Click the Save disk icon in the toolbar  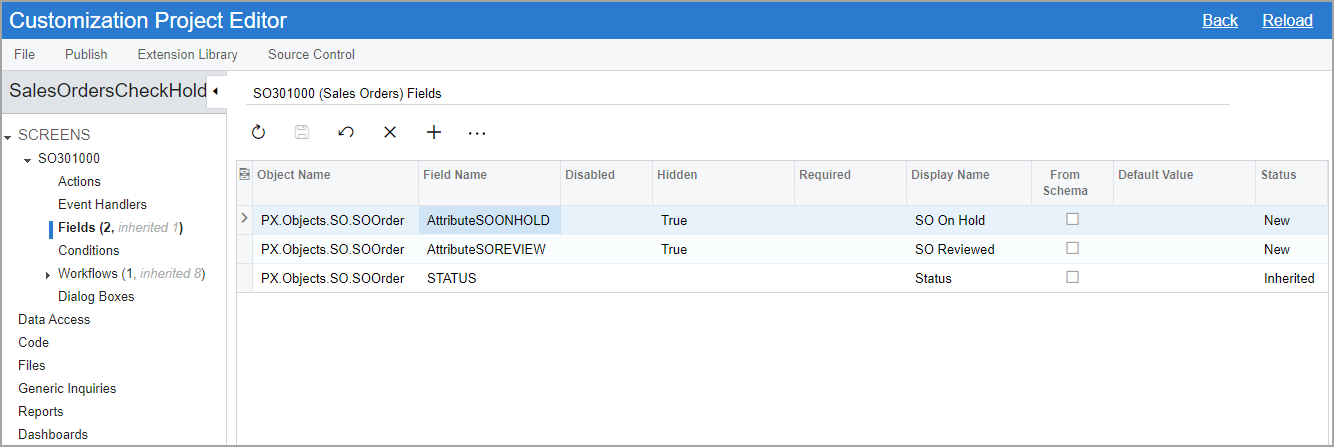[x=302, y=132]
